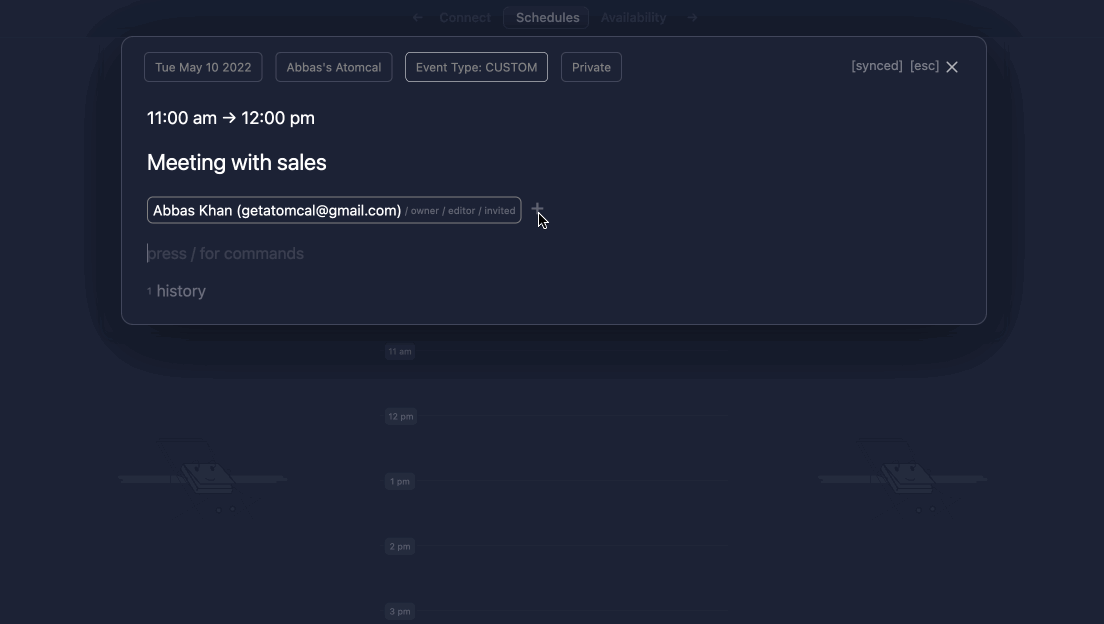This screenshot has height=624, width=1104.
Task: Switch to the Schedules tab
Action: (547, 18)
